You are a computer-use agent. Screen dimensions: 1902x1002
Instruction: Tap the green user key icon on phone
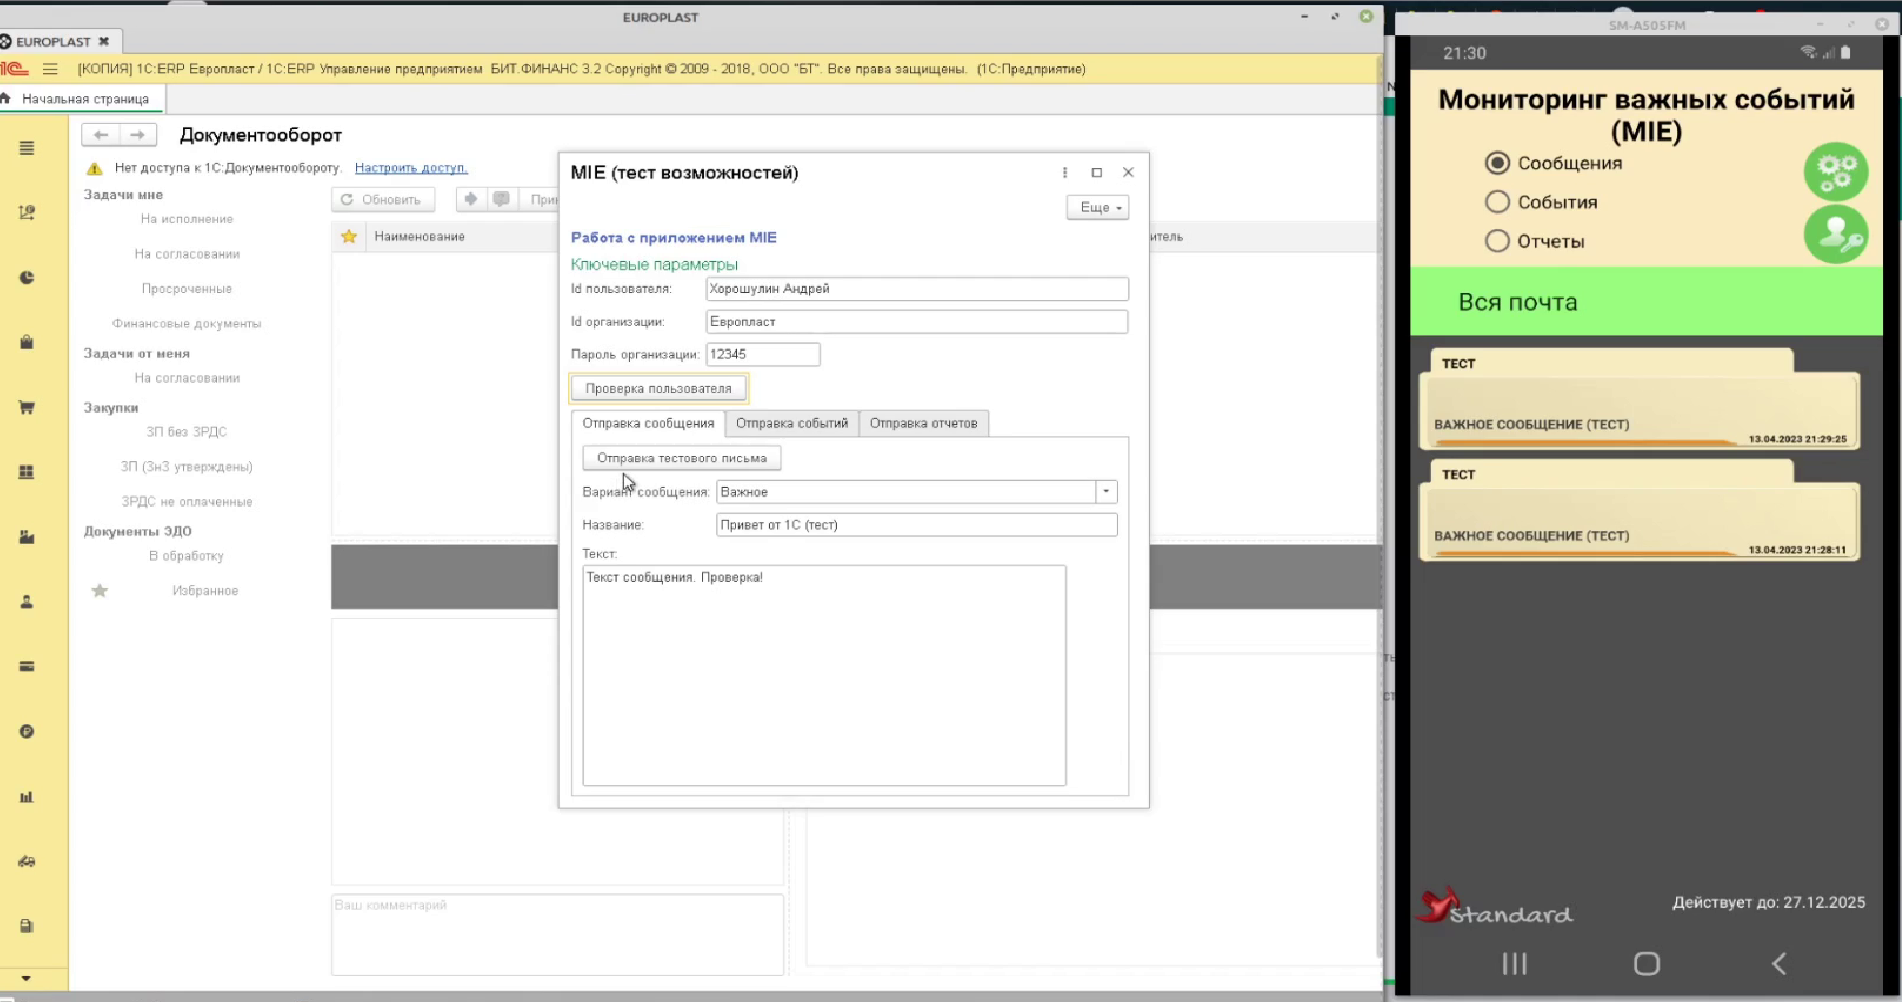coord(1835,234)
